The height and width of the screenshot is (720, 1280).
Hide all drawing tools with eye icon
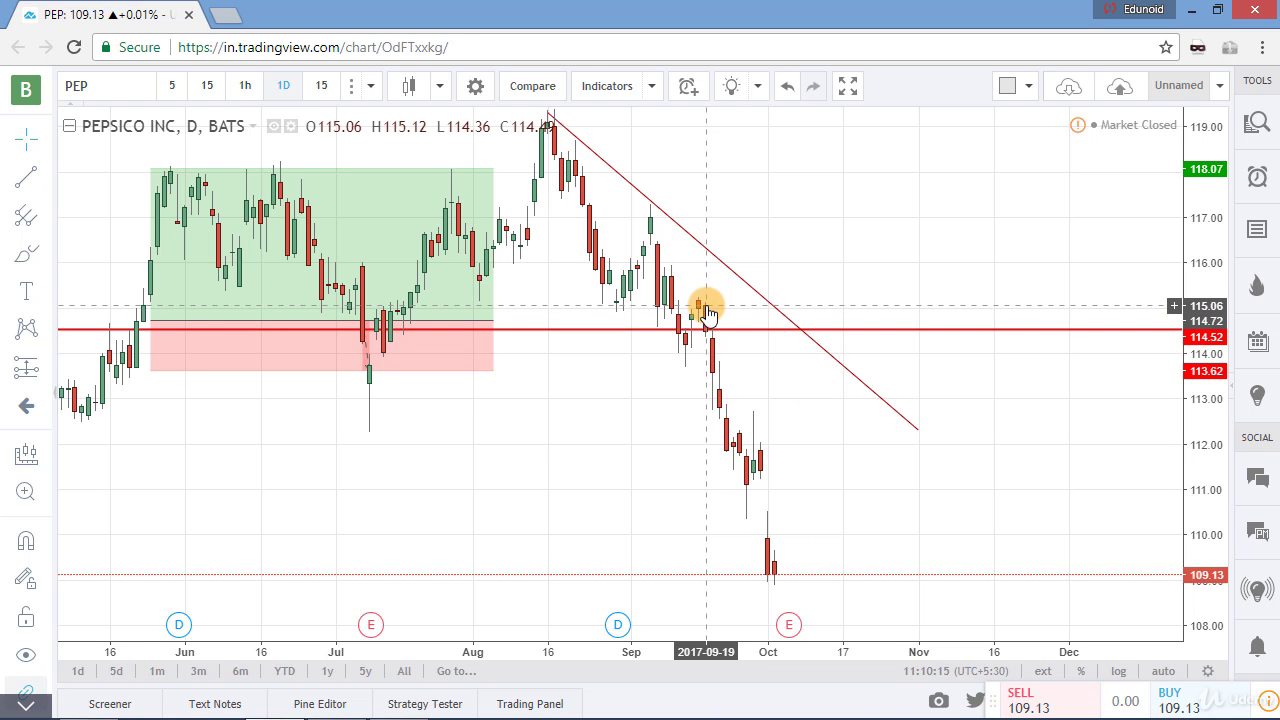click(x=26, y=655)
